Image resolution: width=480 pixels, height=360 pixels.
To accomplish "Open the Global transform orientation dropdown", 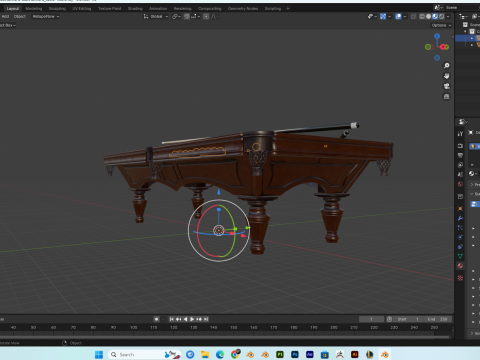I will point(156,16).
